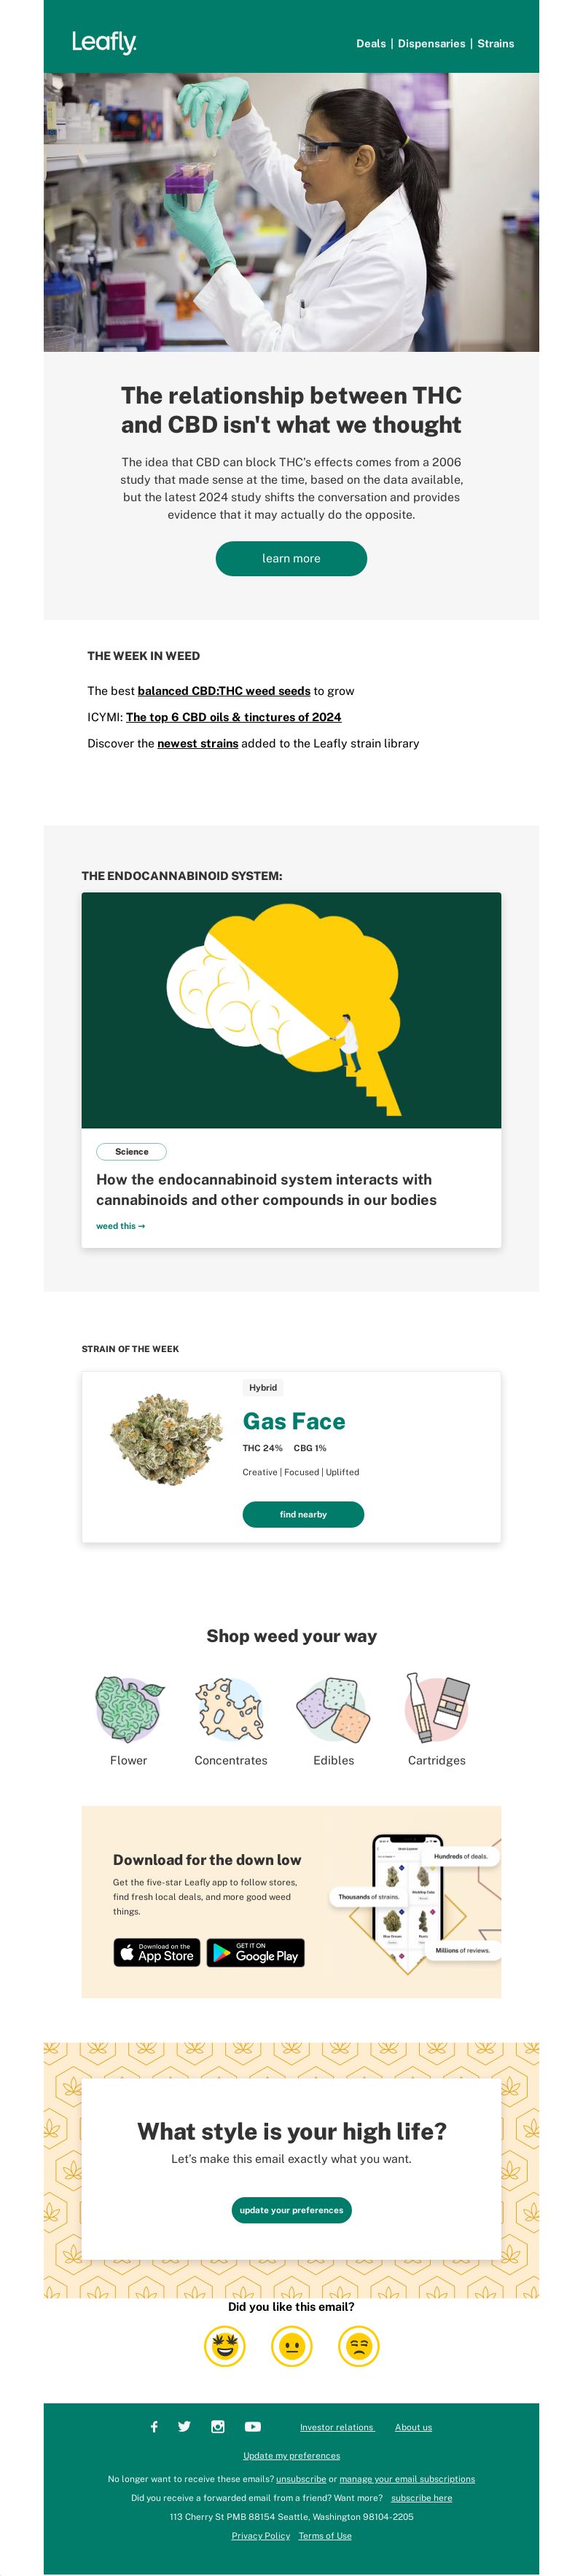This screenshot has height=2576, width=583.
Task: Click 'find nearby' for Gas Face
Action: pyautogui.click(x=303, y=1514)
